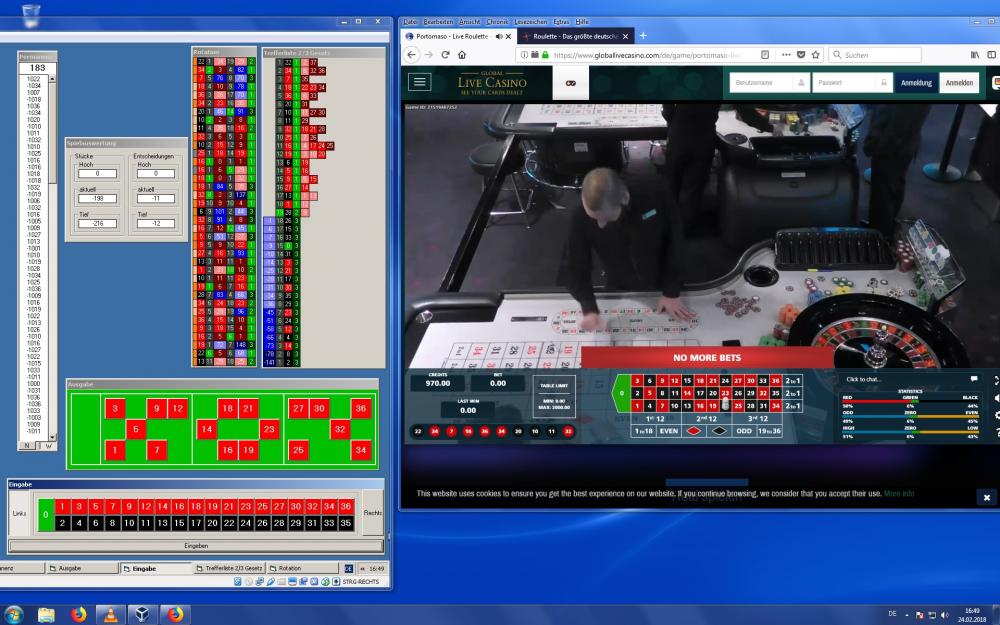Mute audio on the Portomaso tab
This screenshot has width=1000, height=625.
[499, 36]
